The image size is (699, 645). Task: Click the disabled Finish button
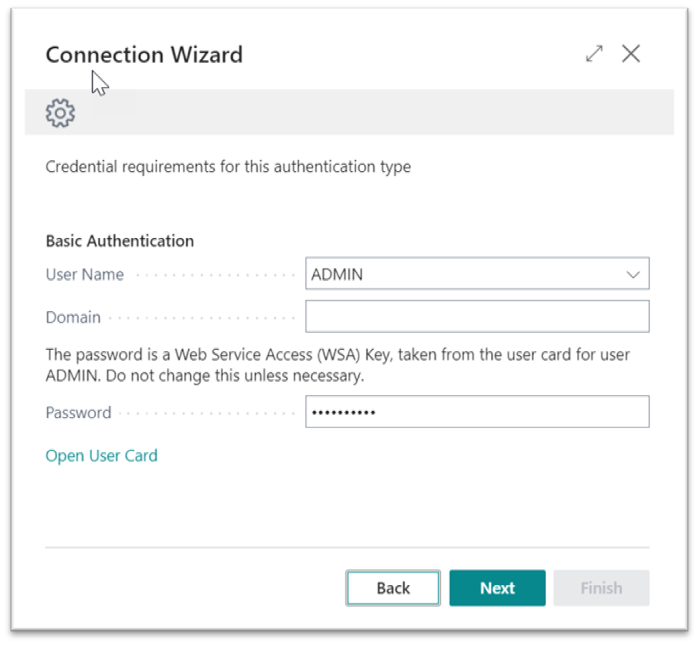pos(601,588)
